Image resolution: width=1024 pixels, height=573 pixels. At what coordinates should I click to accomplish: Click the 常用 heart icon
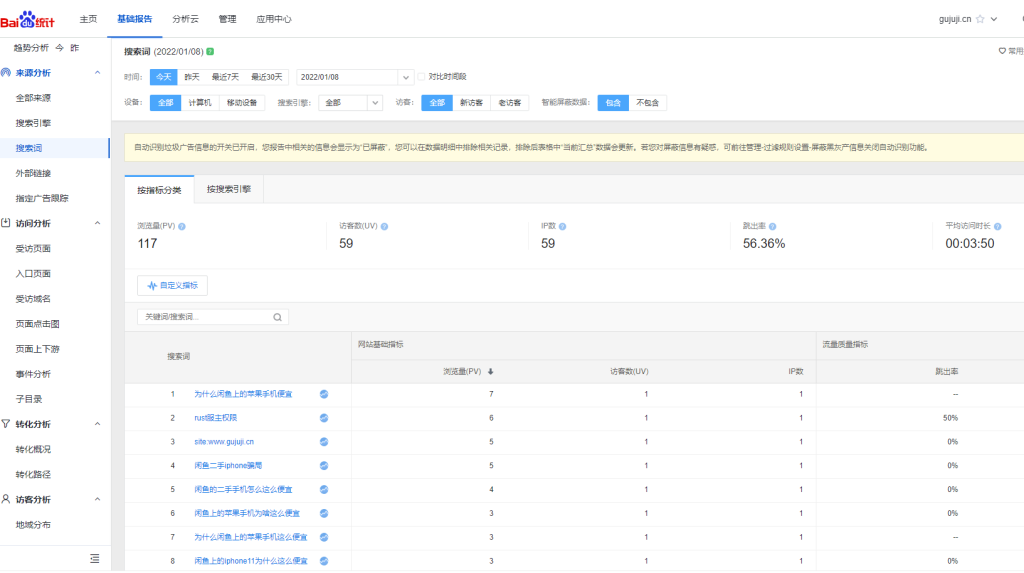pos(1002,50)
